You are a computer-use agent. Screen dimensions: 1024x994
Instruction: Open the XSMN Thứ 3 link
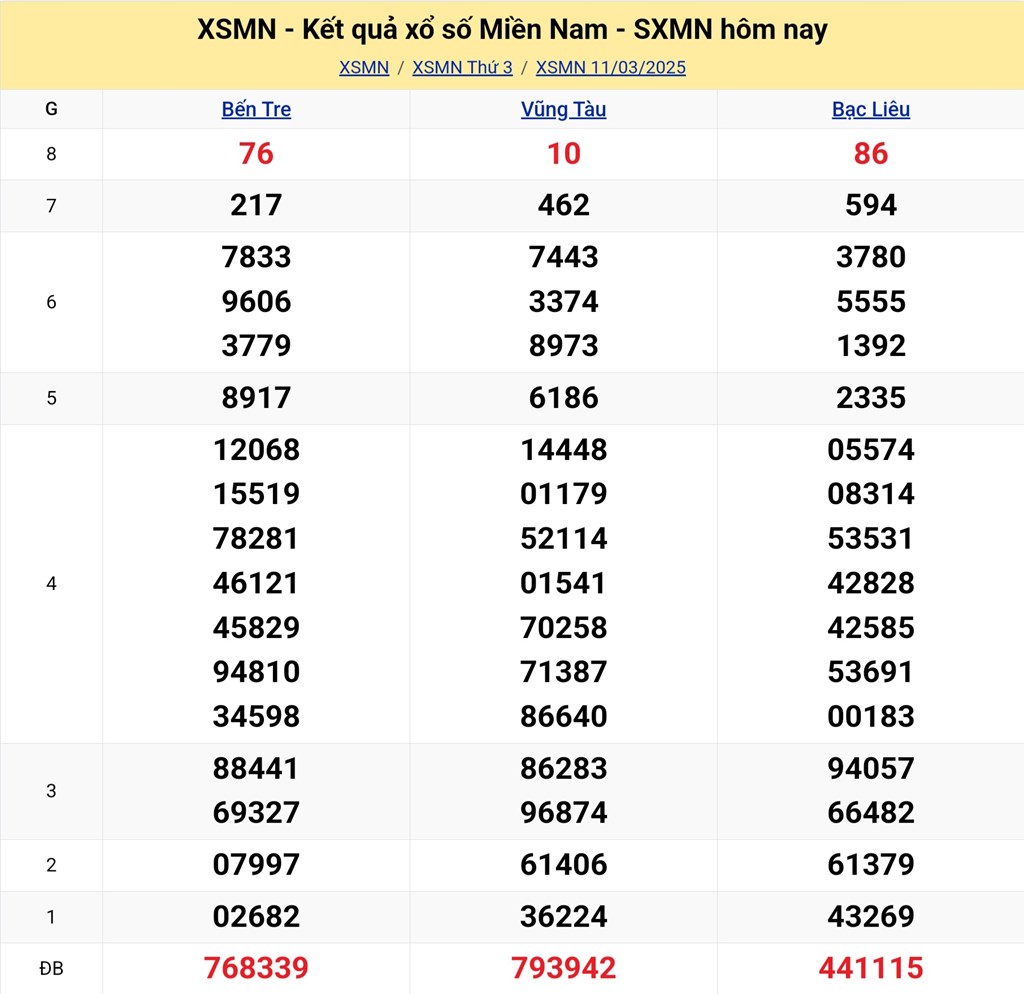(x=462, y=68)
